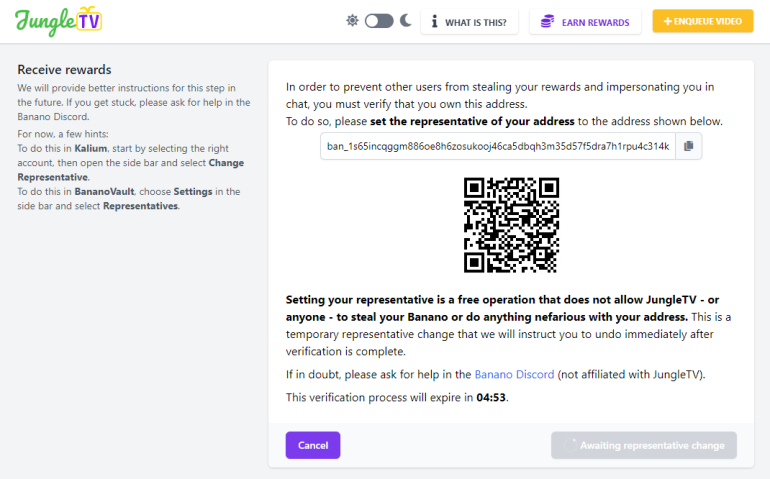Click the Enqueue Video button
Image resolution: width=770 pixels, height=479 pixels.
[703, 21]
